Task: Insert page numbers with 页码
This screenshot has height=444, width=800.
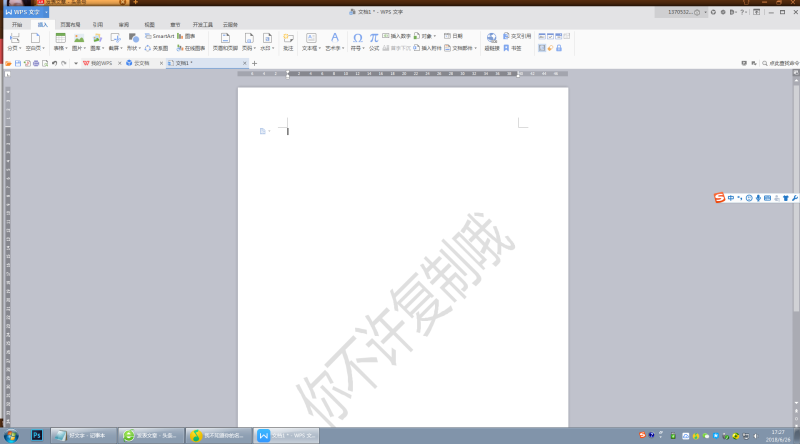Action: tap(248, 41)
